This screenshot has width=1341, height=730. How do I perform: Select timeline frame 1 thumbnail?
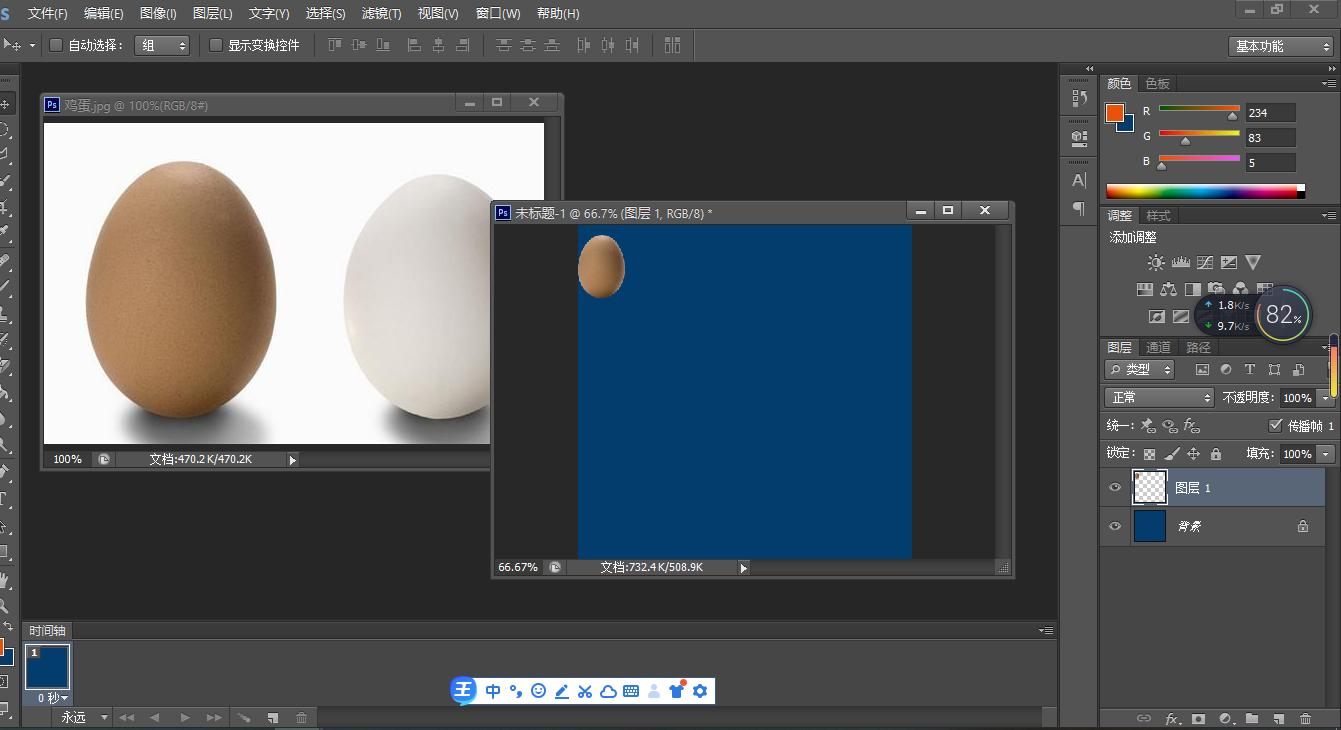click(47, 667)
